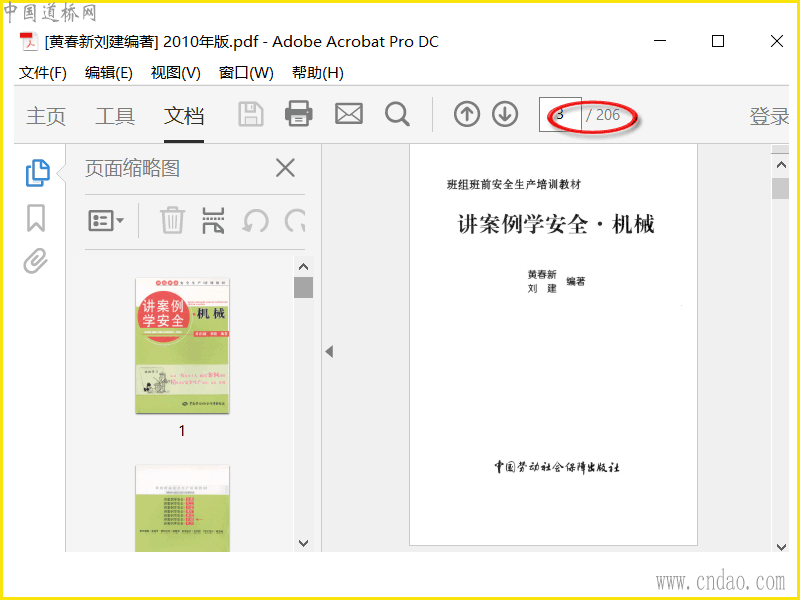The width and height of the screenshot is (800, 600).
Task: Click the 登录 sign-in link
Action: 768,116
